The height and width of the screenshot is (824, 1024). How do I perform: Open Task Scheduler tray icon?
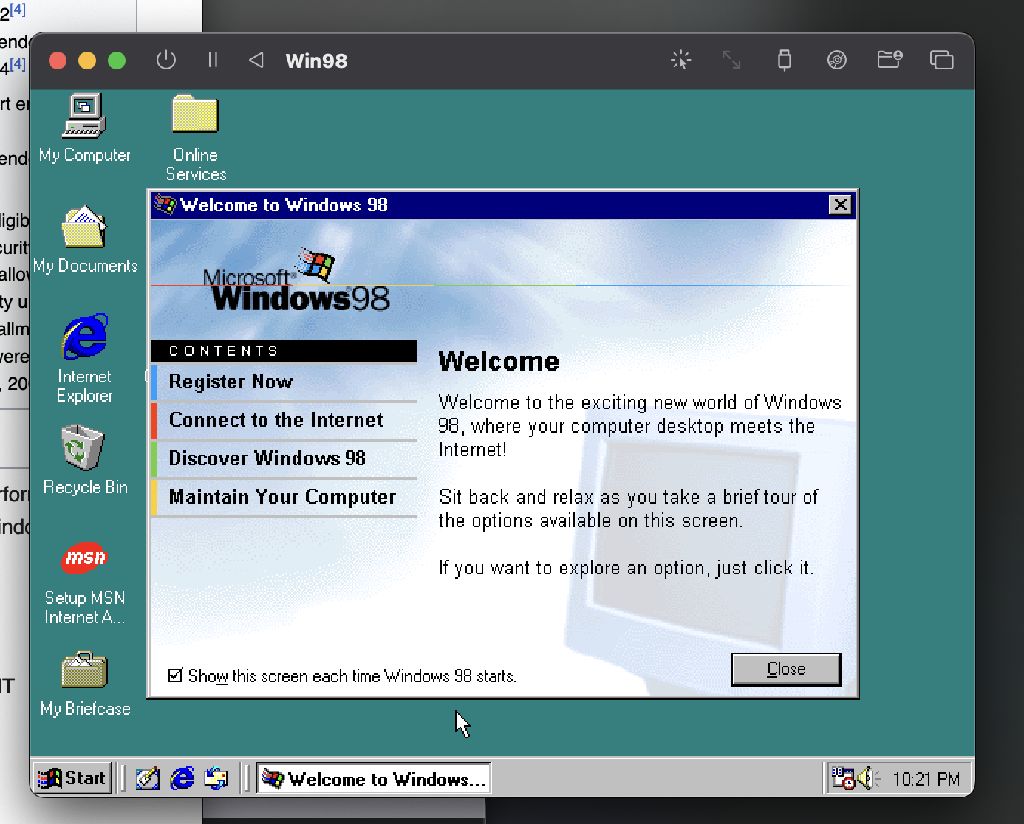(843, 778)
